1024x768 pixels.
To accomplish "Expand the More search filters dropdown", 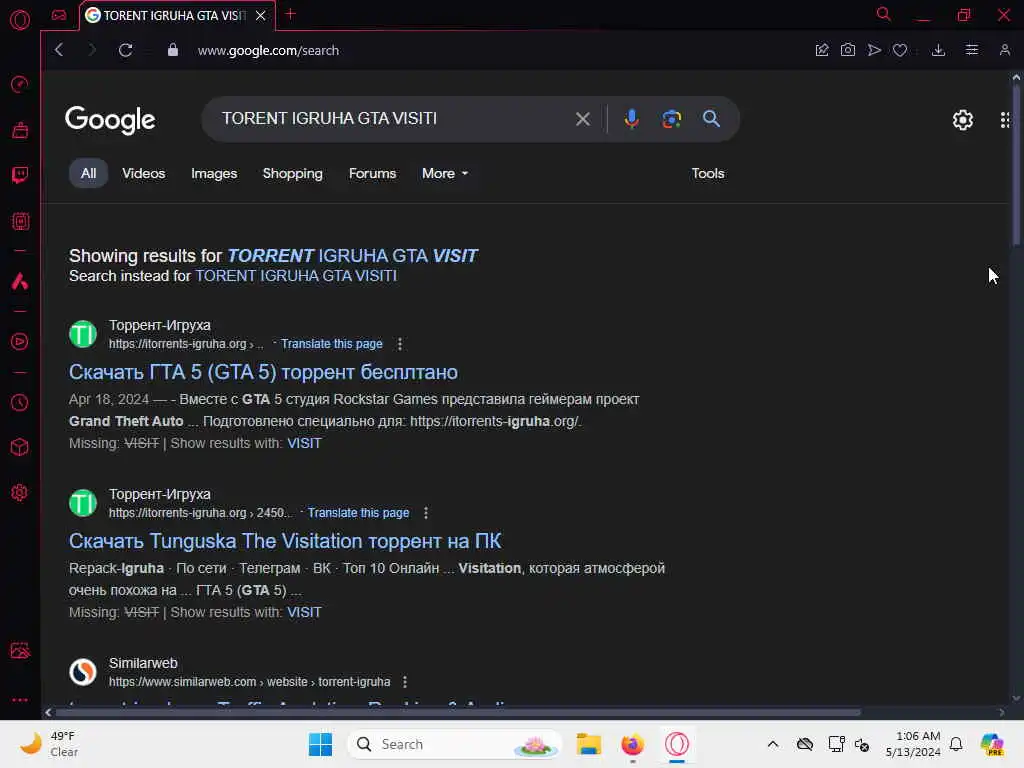I will tap(445, 174).
